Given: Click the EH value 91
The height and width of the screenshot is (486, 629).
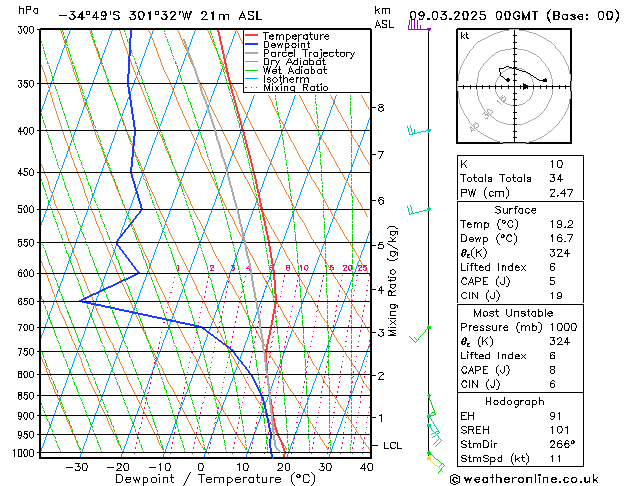Looking at the screenshot, I should pyautogui.click(x=556, y=416).
